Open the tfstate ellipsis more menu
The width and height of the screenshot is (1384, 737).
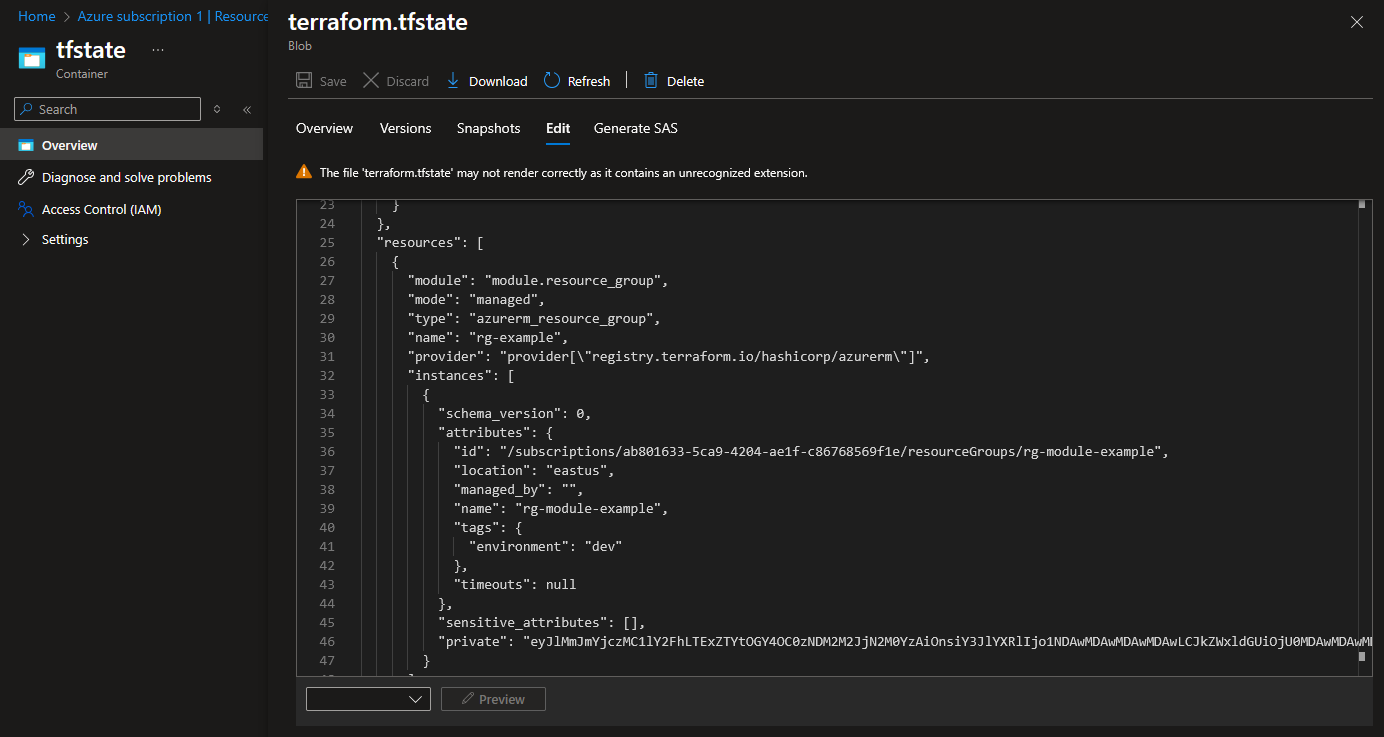[x=158, y=50]
